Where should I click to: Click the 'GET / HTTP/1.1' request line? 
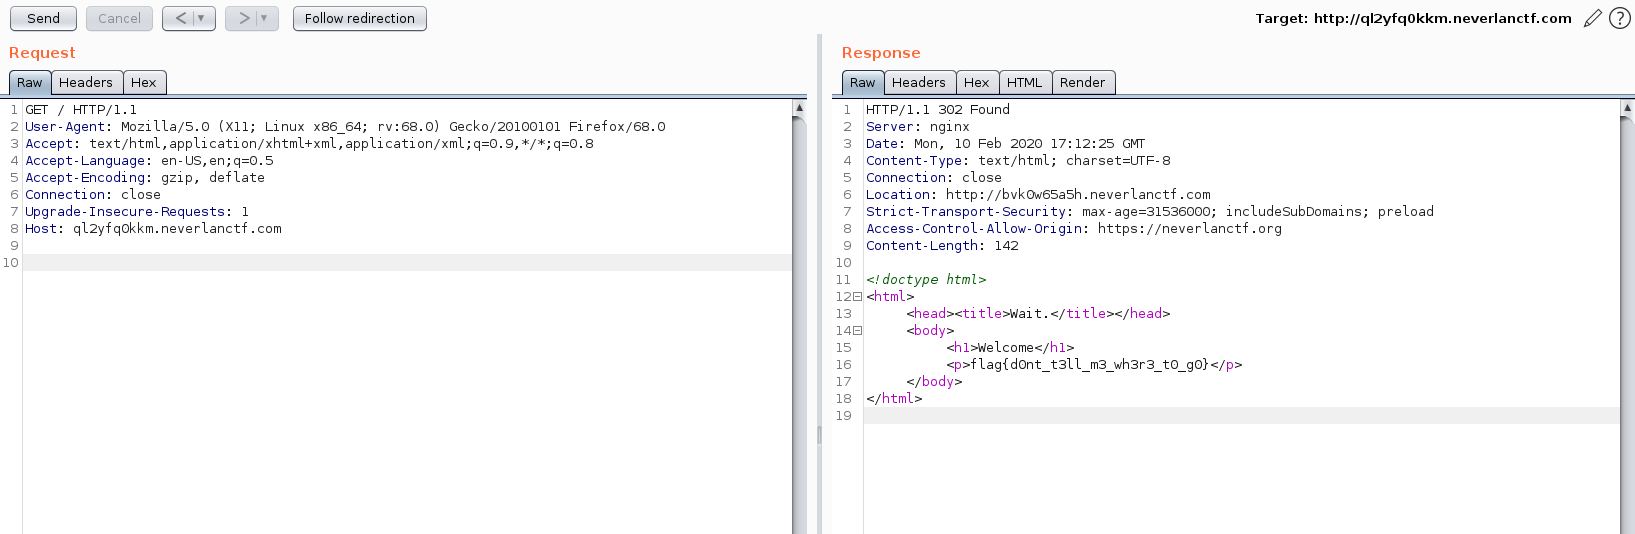[81, 110]
